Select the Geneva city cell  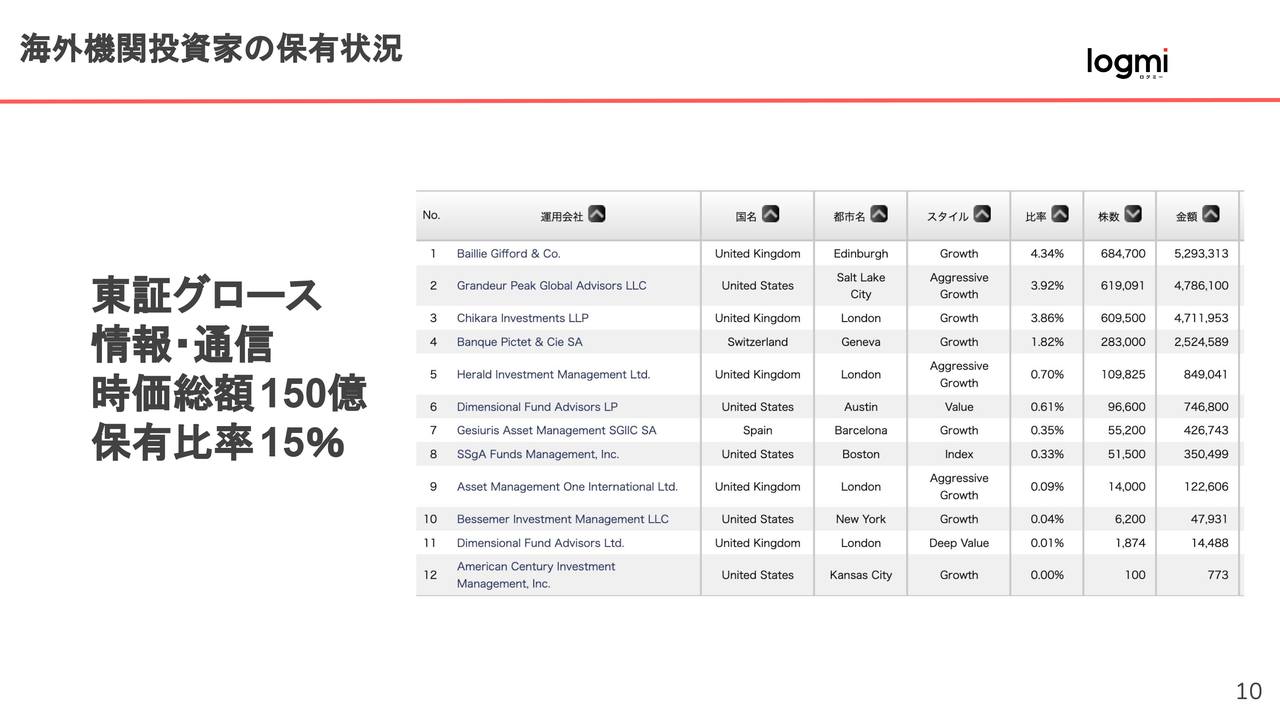pos(861,342)
